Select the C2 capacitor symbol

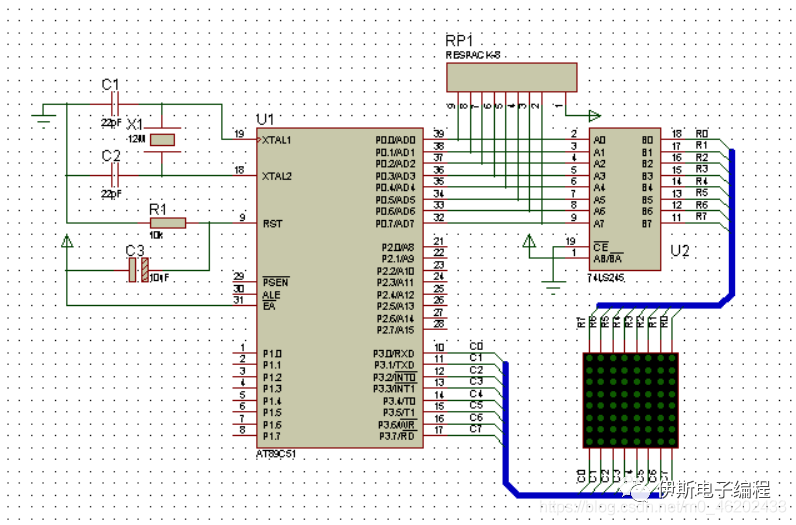(x=115, y=176)
